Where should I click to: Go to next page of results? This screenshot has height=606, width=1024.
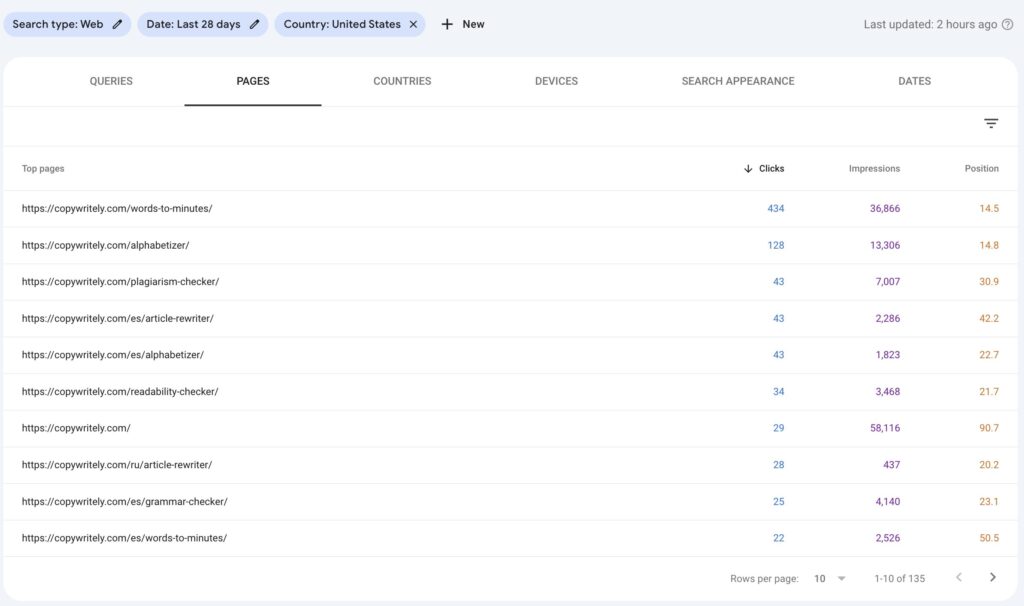[x=993, y=578]
